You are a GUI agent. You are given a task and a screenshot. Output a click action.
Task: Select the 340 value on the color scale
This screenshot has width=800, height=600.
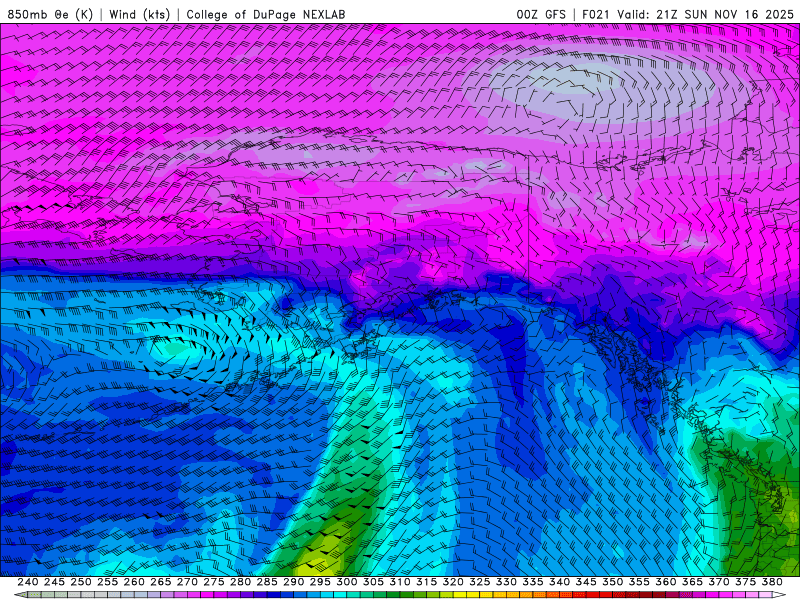pos(559,582)
